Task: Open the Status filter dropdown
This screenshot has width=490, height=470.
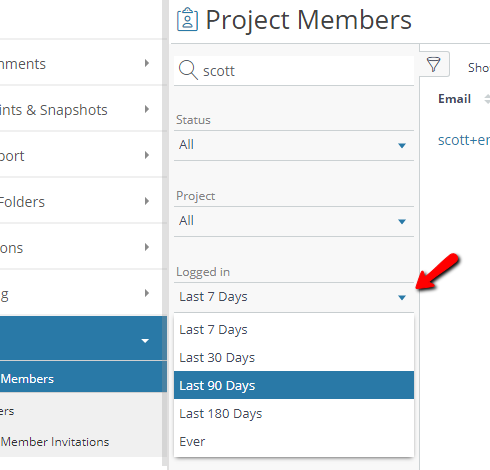Action: coord(294,145)
